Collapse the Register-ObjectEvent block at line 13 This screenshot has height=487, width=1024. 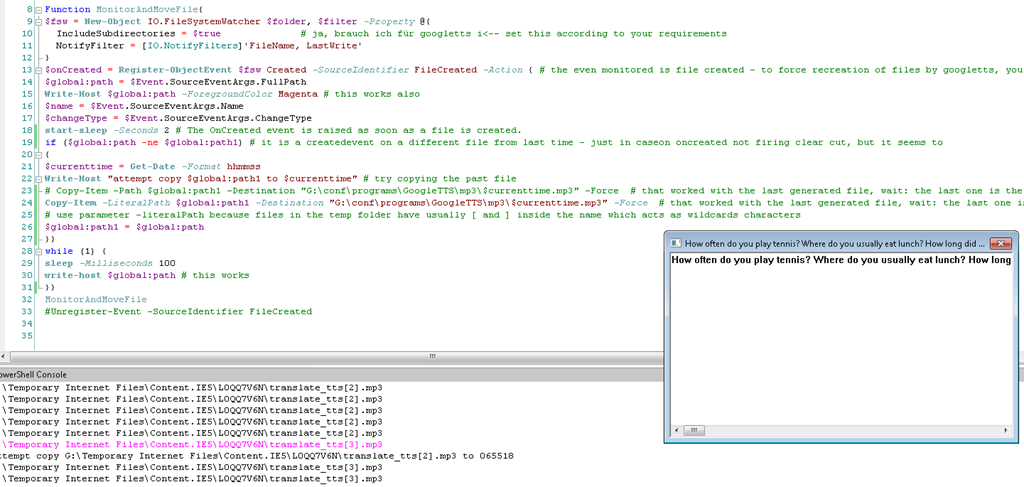pyautogui.click(x=37, y=70)
